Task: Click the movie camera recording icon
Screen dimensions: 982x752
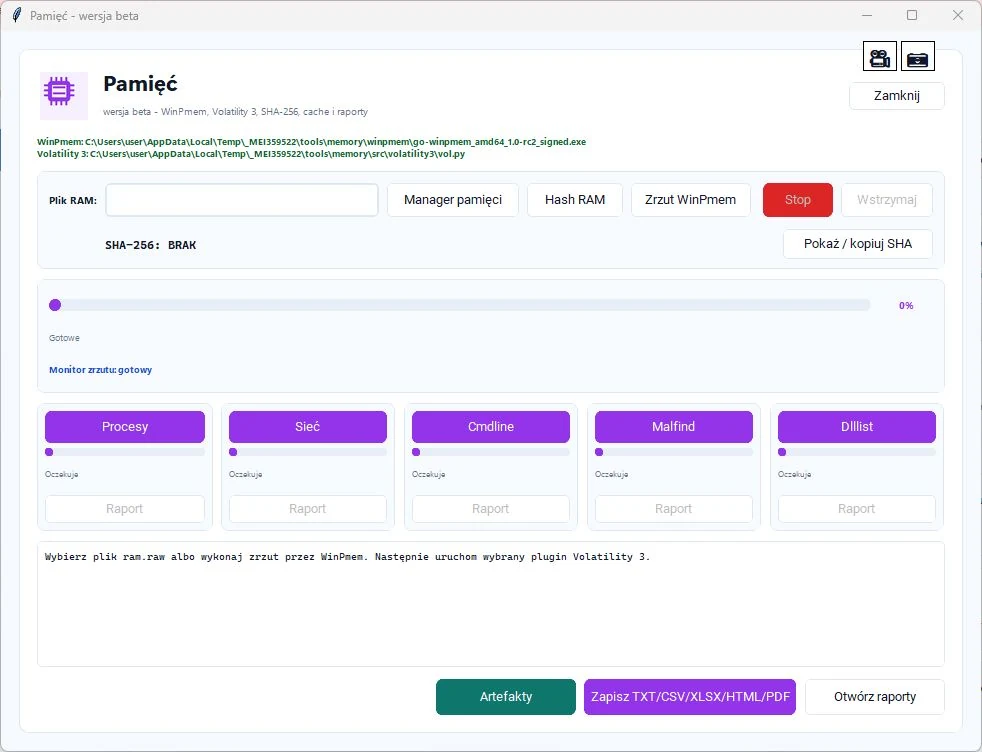Action: [879, 57]
